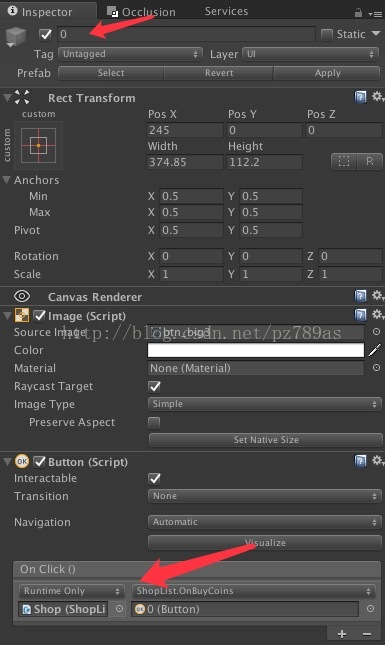Click the Shop (ShopList) object field
Viewport: 385px width, 645px height.
63,609
